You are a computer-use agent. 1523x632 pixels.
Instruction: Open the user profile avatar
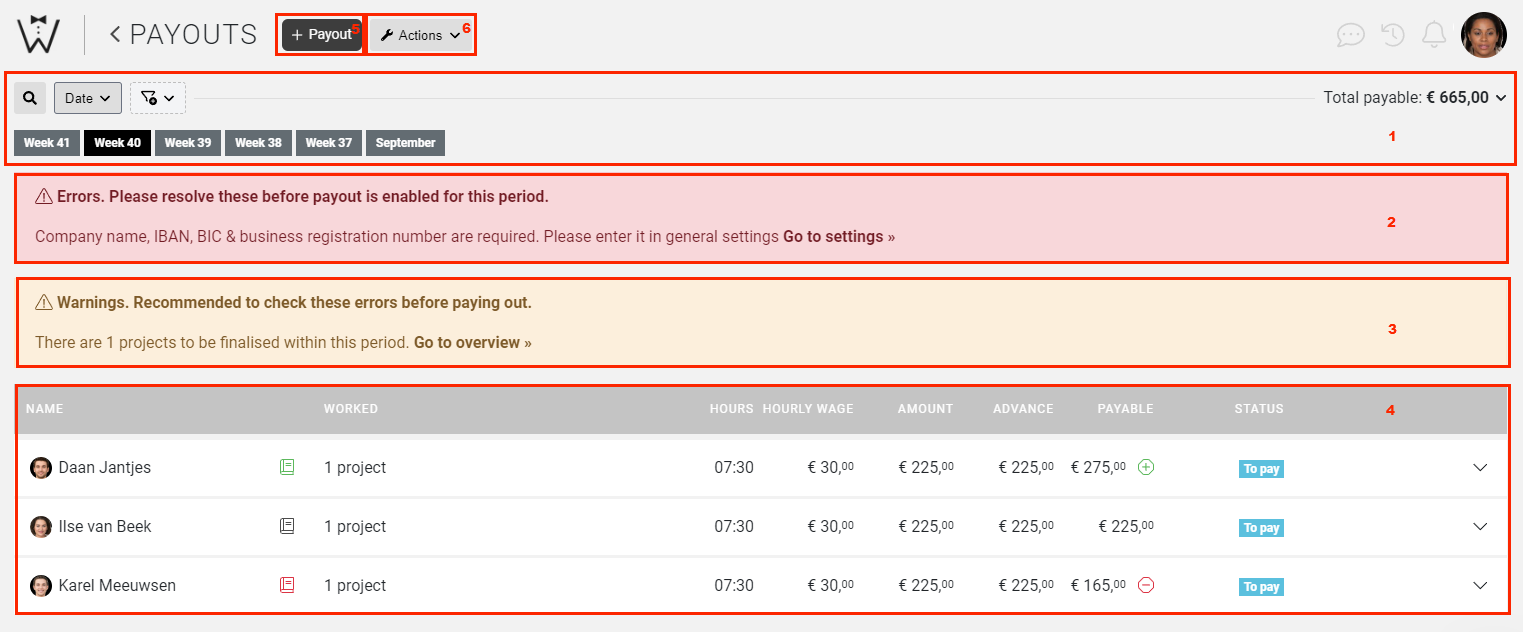coord(1484,35)
